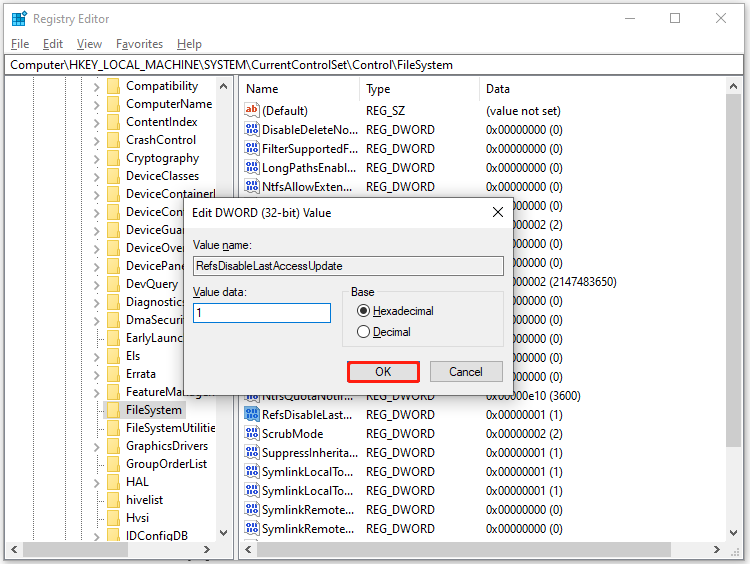Open the File menu
Viewport: 750px width, 564px height.
click(20, 44)
